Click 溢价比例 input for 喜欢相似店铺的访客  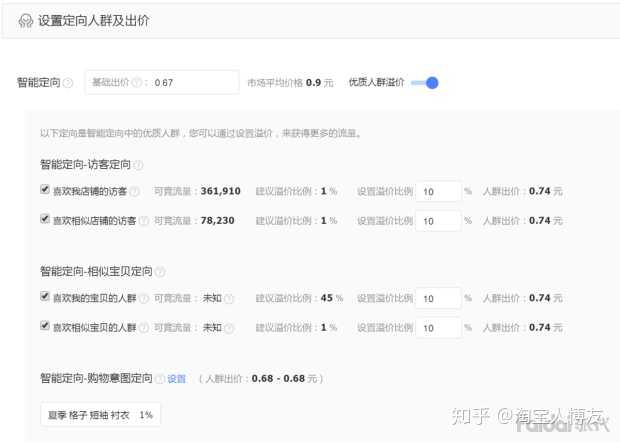[x=438, y=221]
